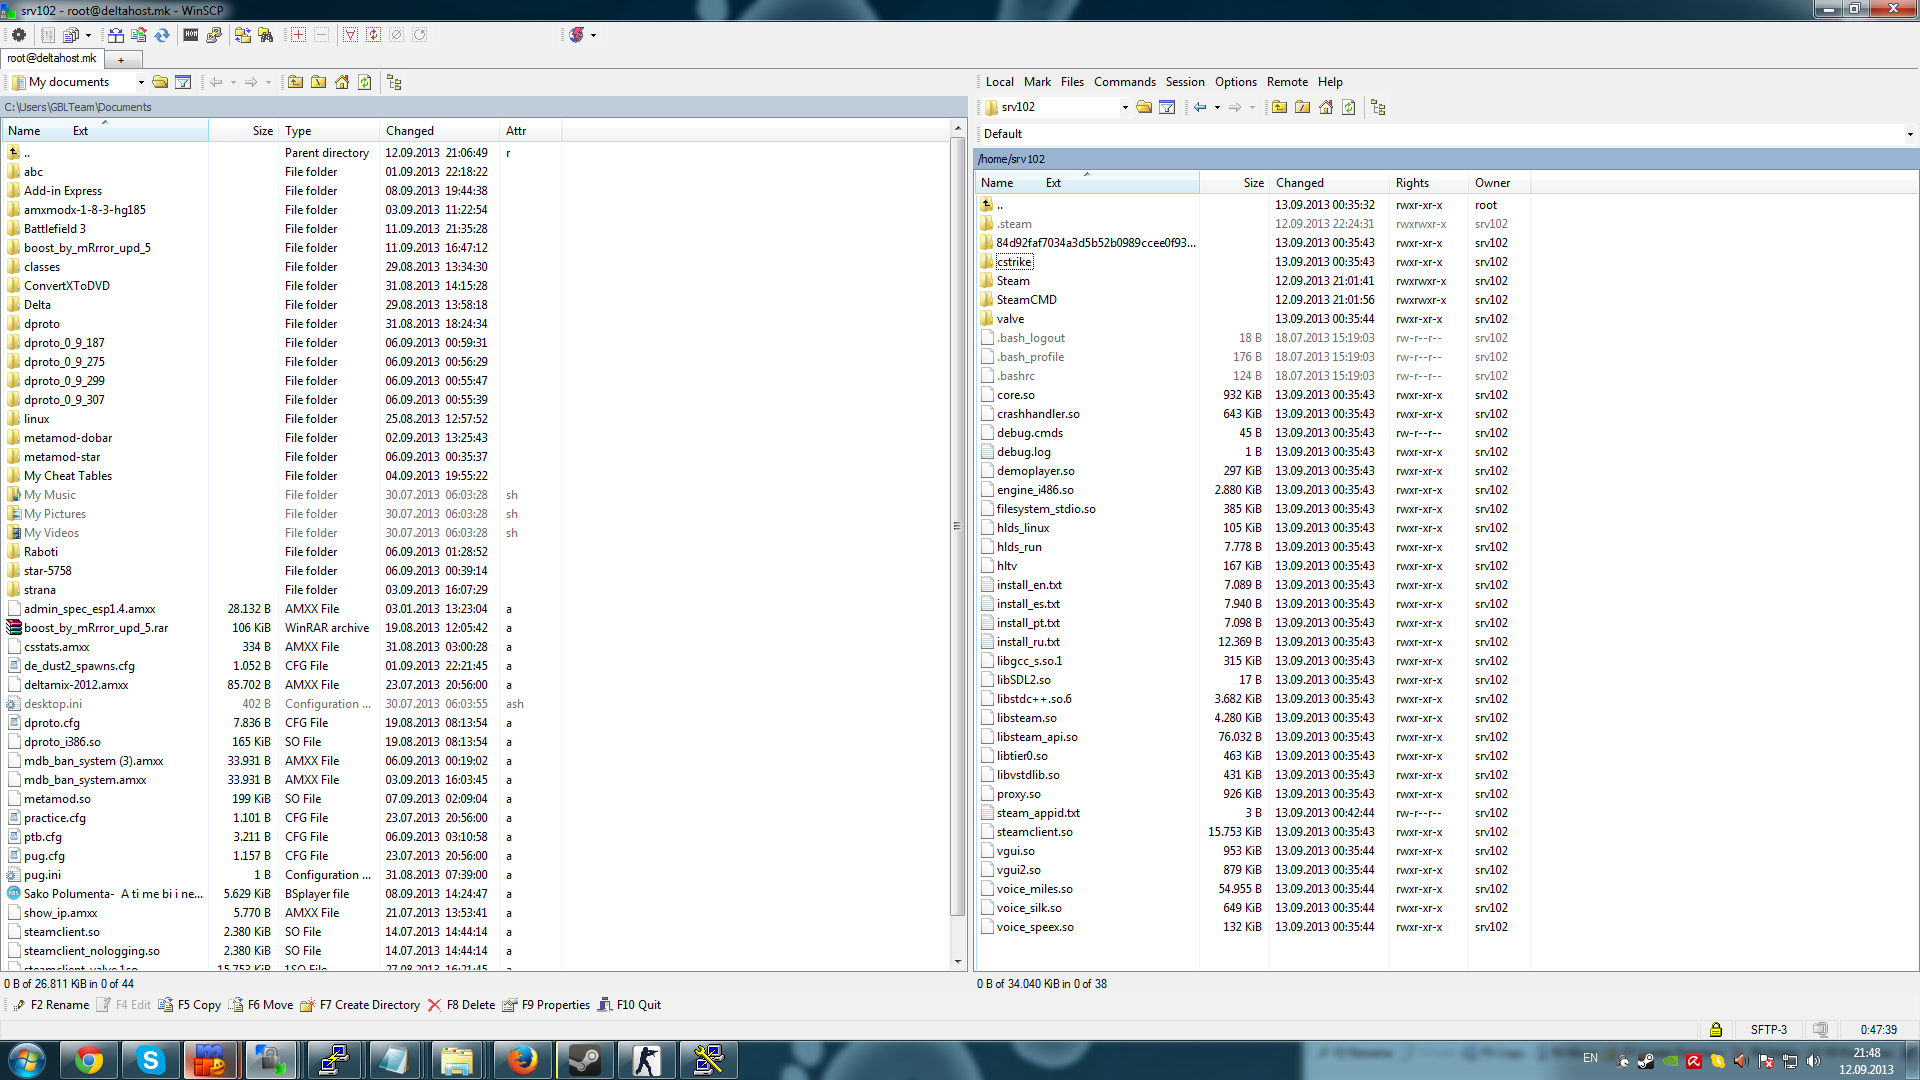
Task: Click the local panel vertical scrollbar
Action: coord(957,526)
